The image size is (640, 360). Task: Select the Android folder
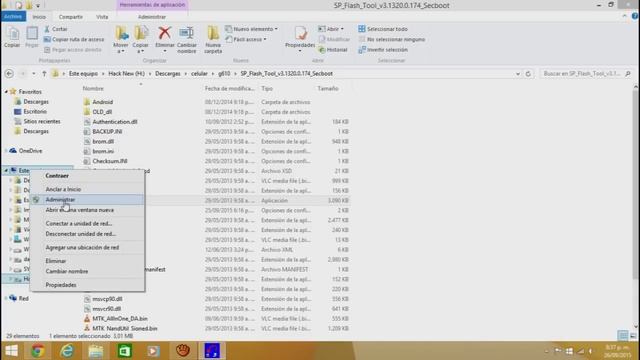pos(103,102)
